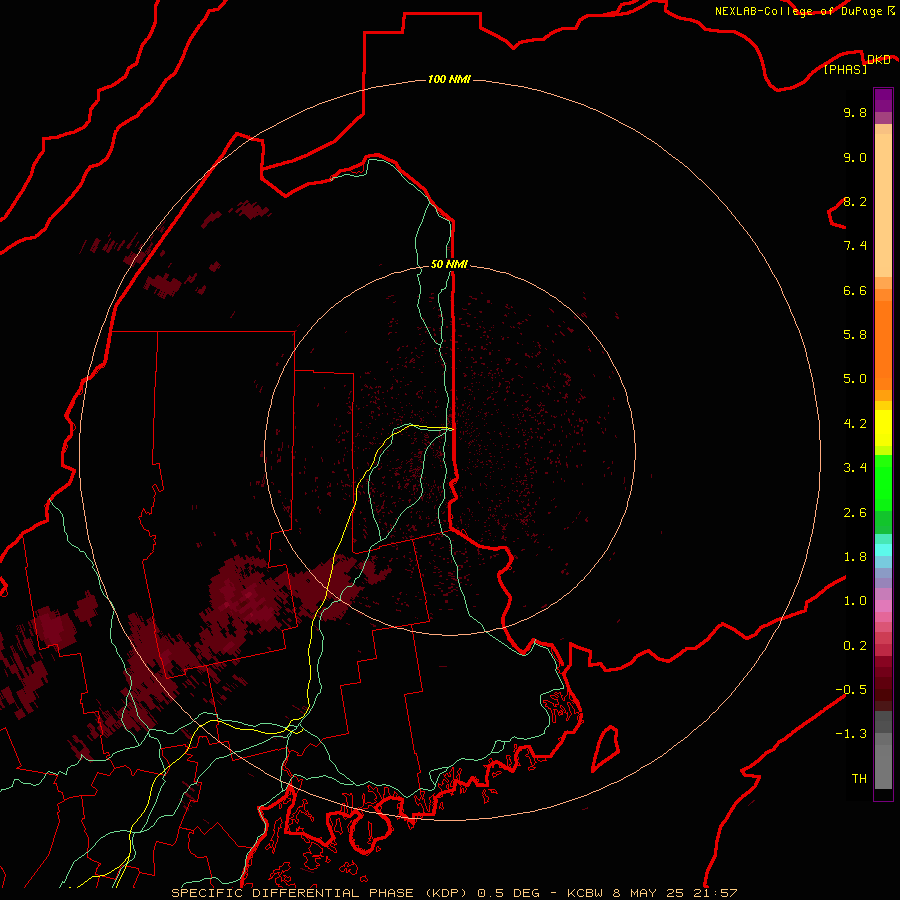900x900 pixels.
Task: Click the purple color at the scale top
Action: pyautogui.click(x=883, y=100)
